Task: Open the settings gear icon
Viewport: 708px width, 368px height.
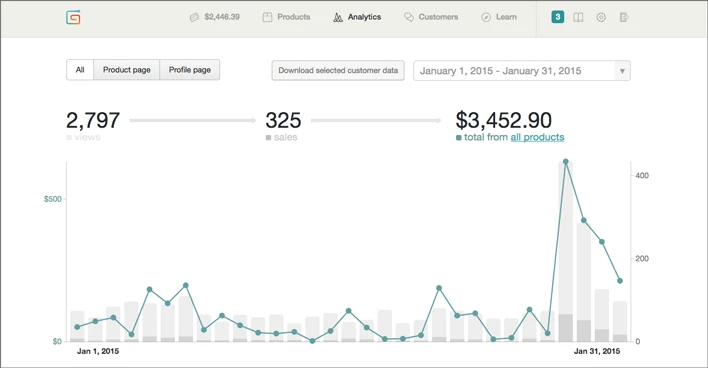Action: click(601, 17)
